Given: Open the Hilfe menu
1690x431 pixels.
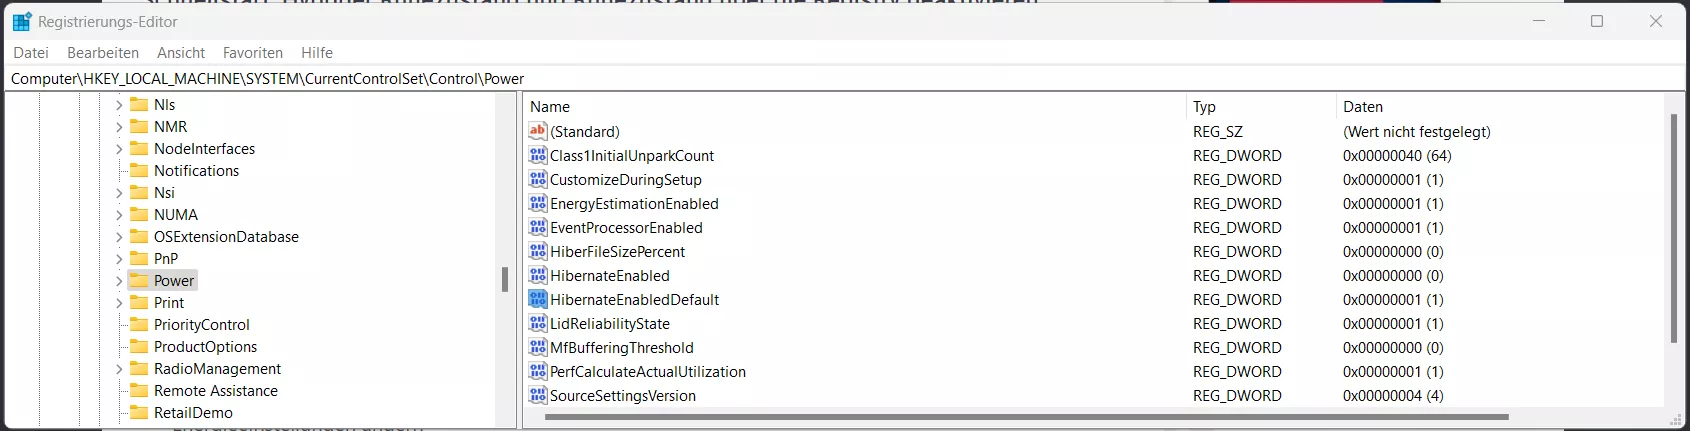Looking at the screenshot, I should pos(317,52).
